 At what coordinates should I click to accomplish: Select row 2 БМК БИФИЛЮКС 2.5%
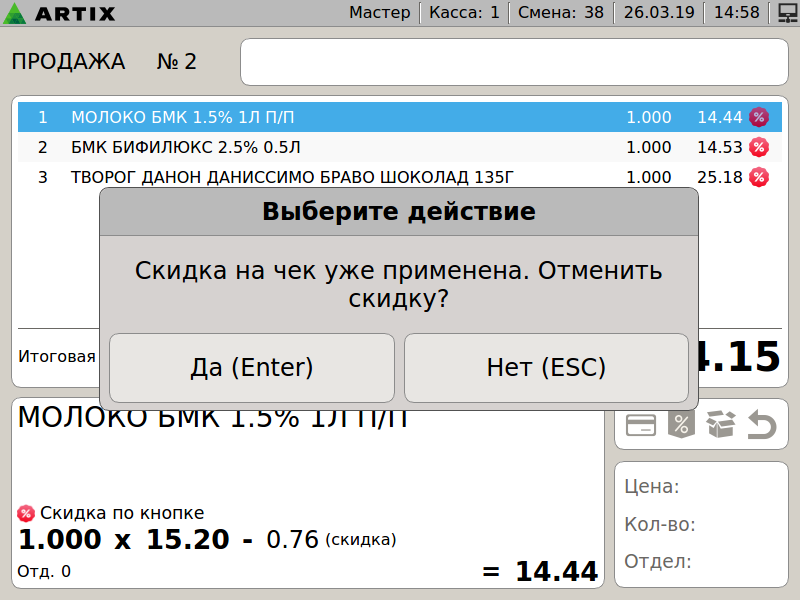(400, 147)
